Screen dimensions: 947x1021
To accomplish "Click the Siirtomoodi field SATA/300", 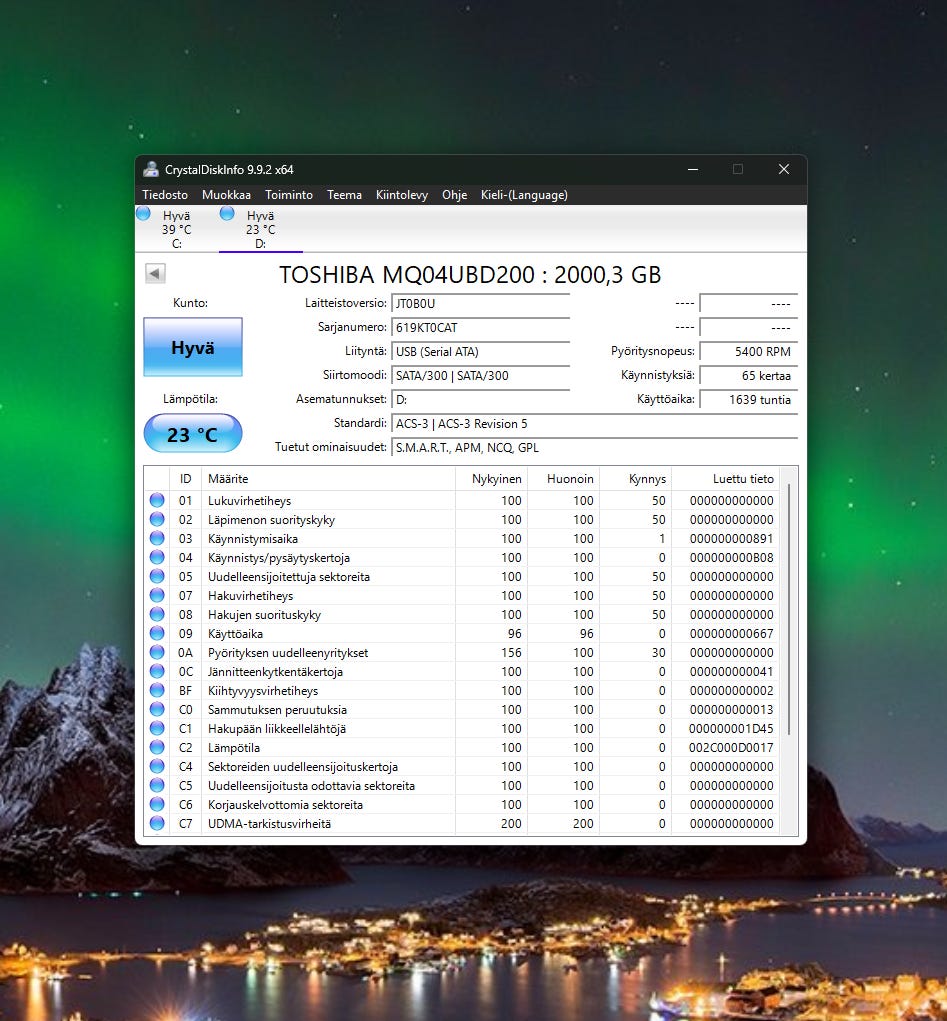I will pyautogui.click(x=481, y=376).
